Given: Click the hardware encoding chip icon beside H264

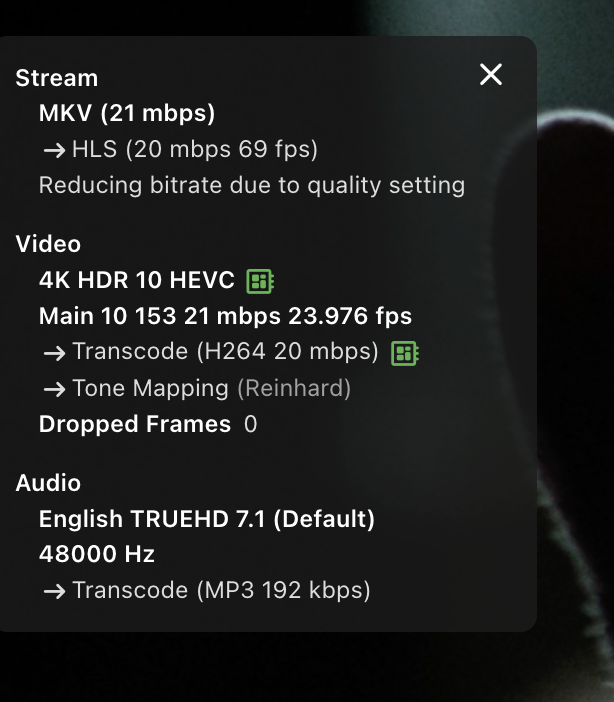Looking at the screenshot, I should pos(404,352).
